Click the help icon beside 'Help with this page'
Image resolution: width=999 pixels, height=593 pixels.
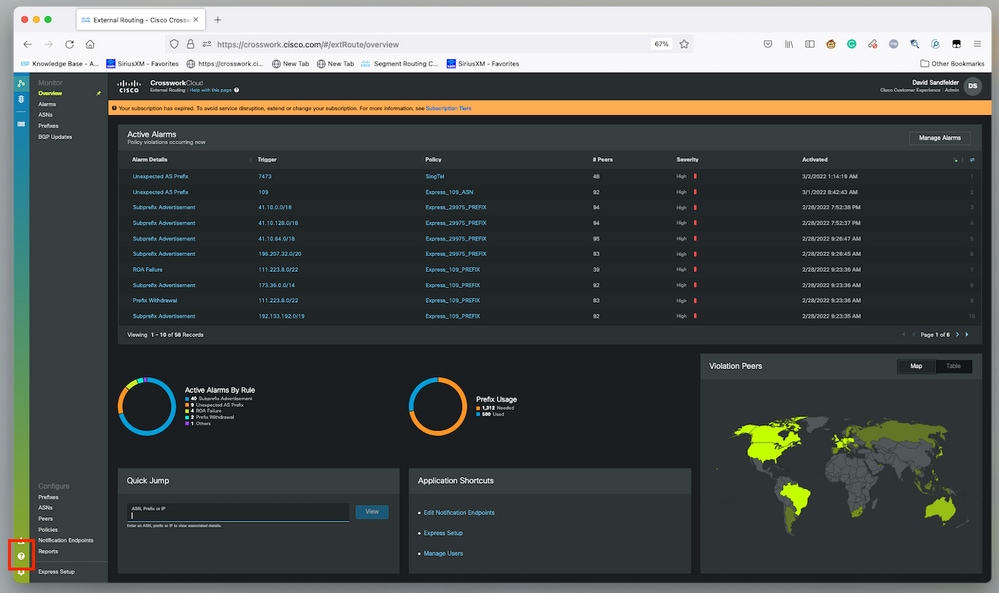point(236,90)
